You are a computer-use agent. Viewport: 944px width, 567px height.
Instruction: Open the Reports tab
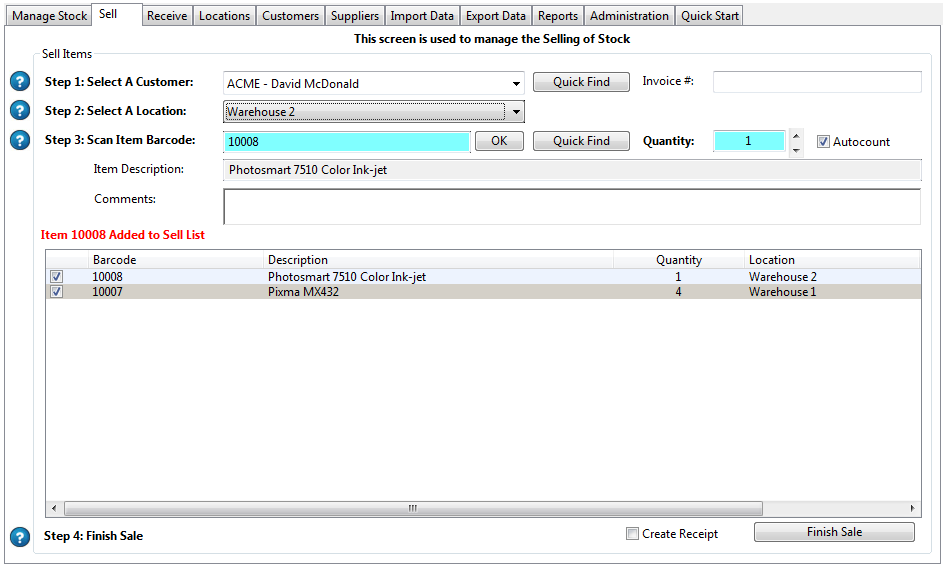point(557,16)
